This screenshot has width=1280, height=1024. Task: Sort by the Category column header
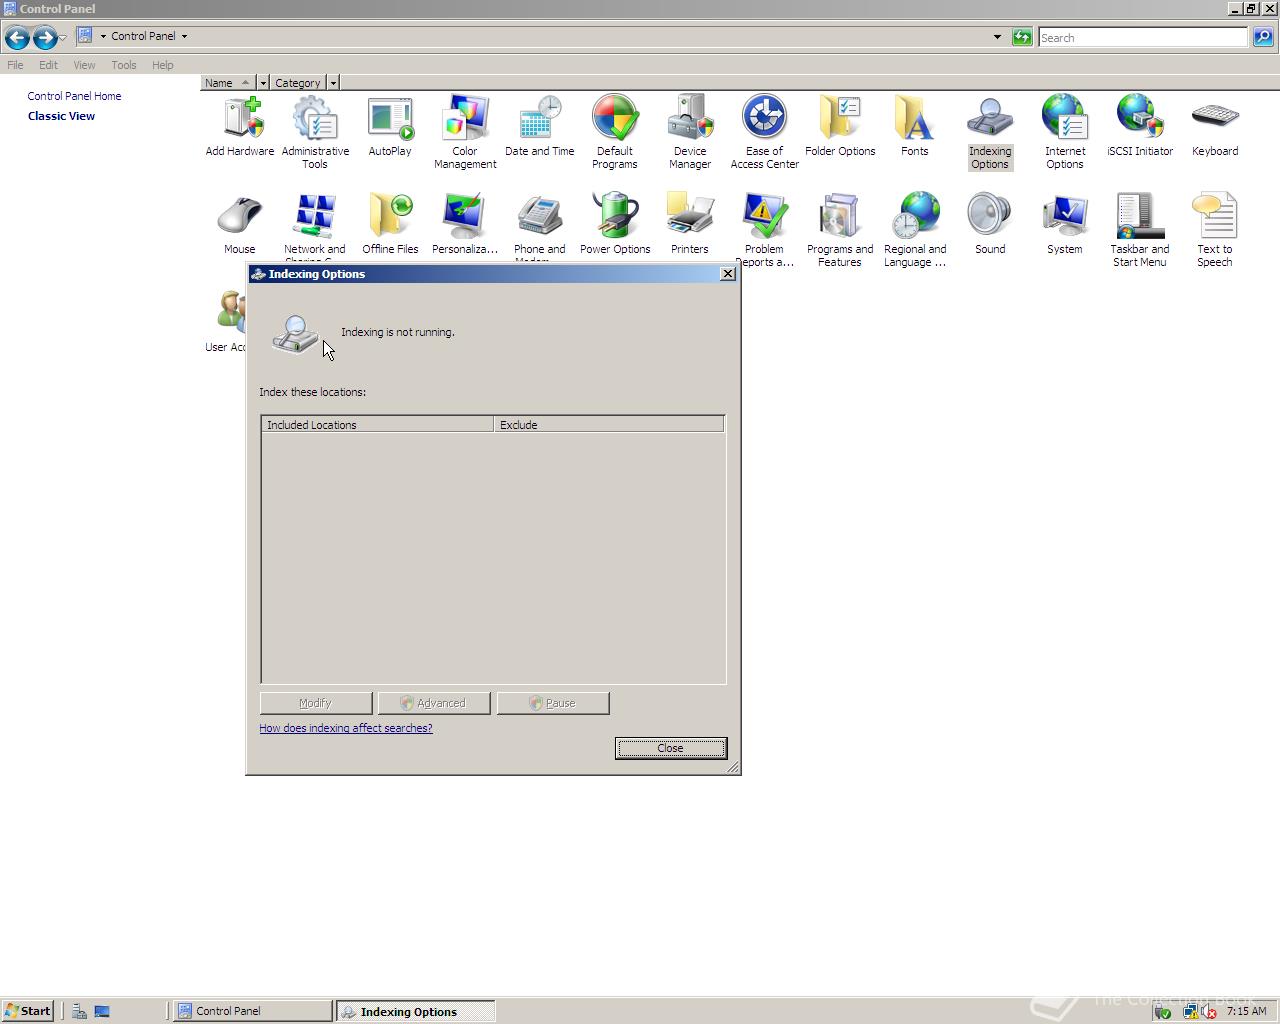(298, 83)
